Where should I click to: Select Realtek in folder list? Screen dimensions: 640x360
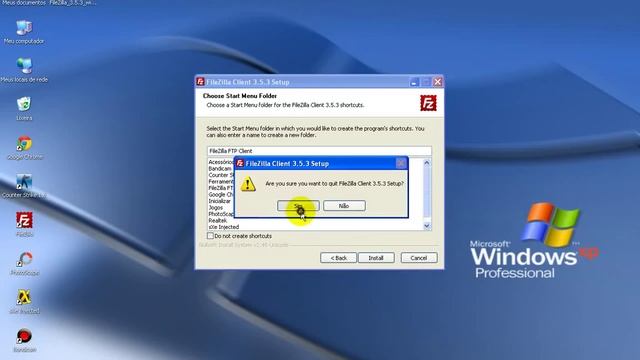pos(218,220)
